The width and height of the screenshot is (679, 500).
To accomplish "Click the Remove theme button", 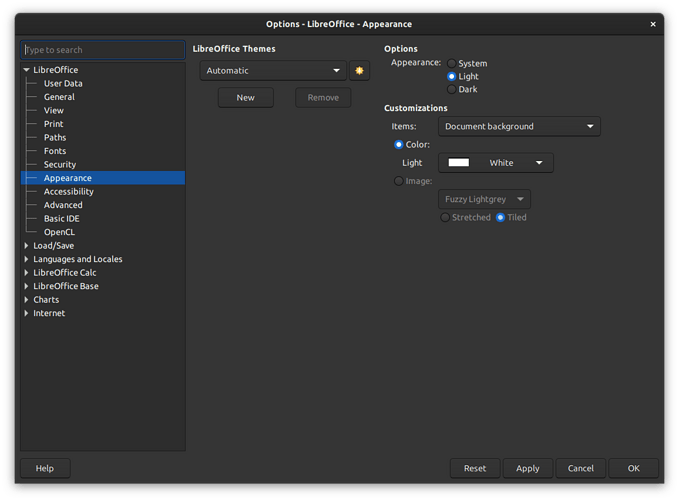I will 323,97.
